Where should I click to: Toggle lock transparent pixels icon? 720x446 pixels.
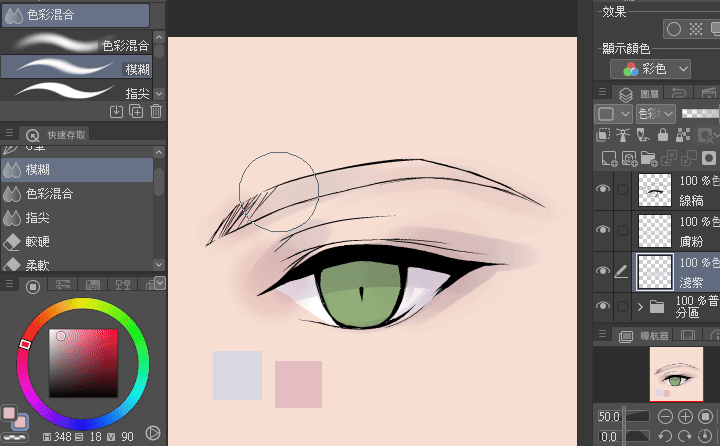click(x=683, y=135)
